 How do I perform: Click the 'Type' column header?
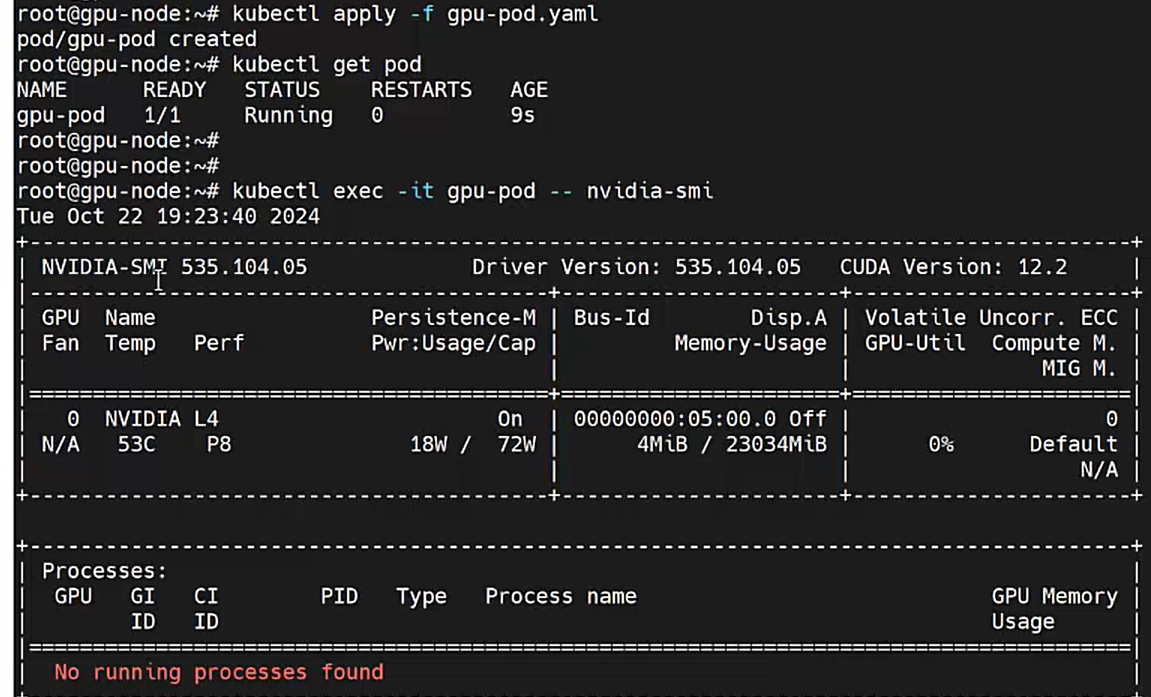pyautogui.click(x=421, y=596)
